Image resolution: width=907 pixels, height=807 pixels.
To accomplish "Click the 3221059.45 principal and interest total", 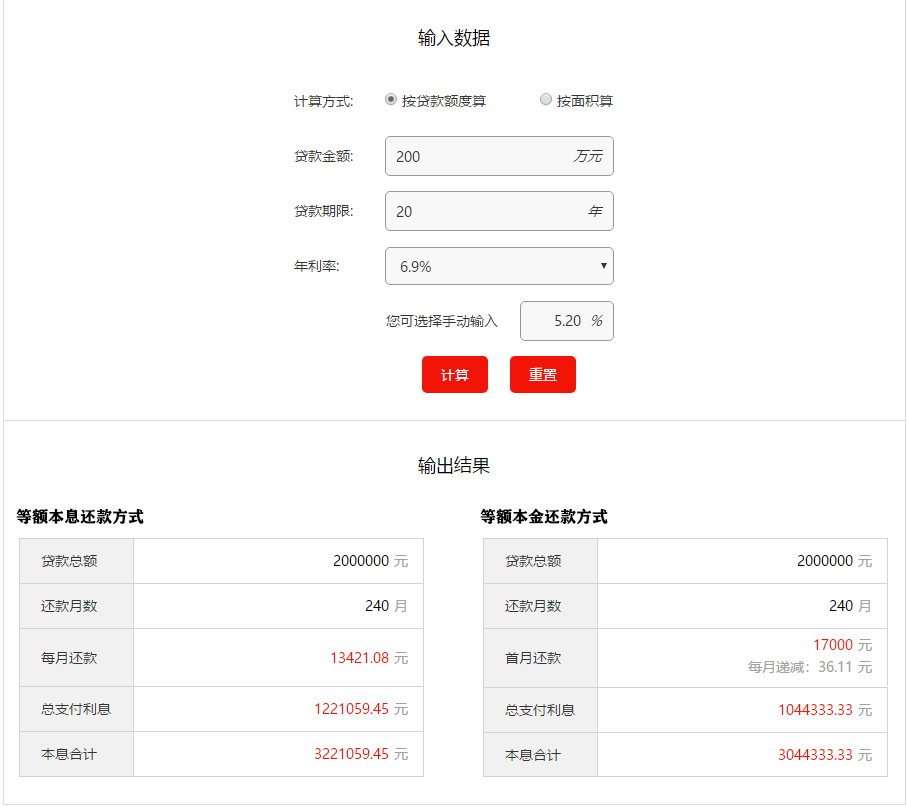I will point(351,754).
